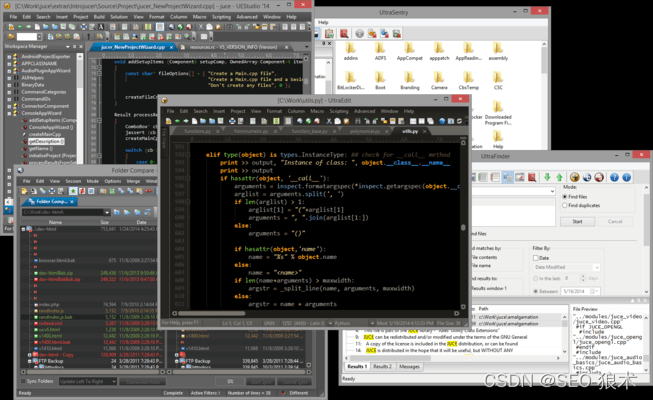The image size is (653, 400).
Task: Click the search path input field in UltraFinder
Action: [513, 191]
